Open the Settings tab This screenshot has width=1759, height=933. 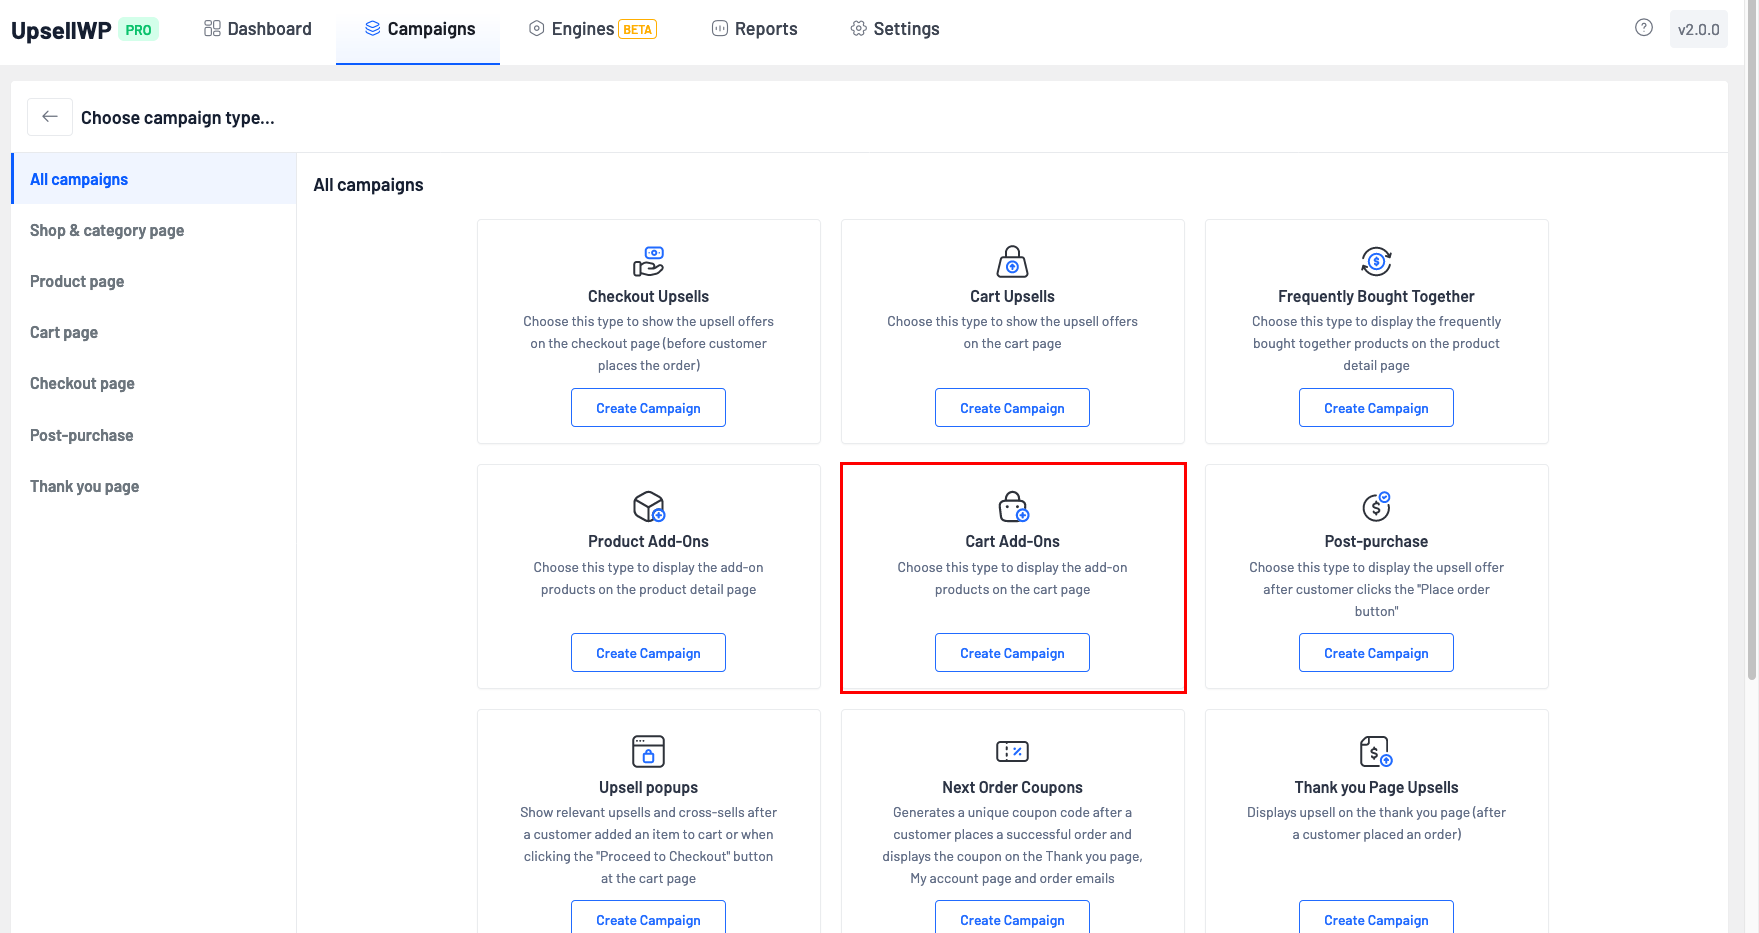[x=894, y=29]
